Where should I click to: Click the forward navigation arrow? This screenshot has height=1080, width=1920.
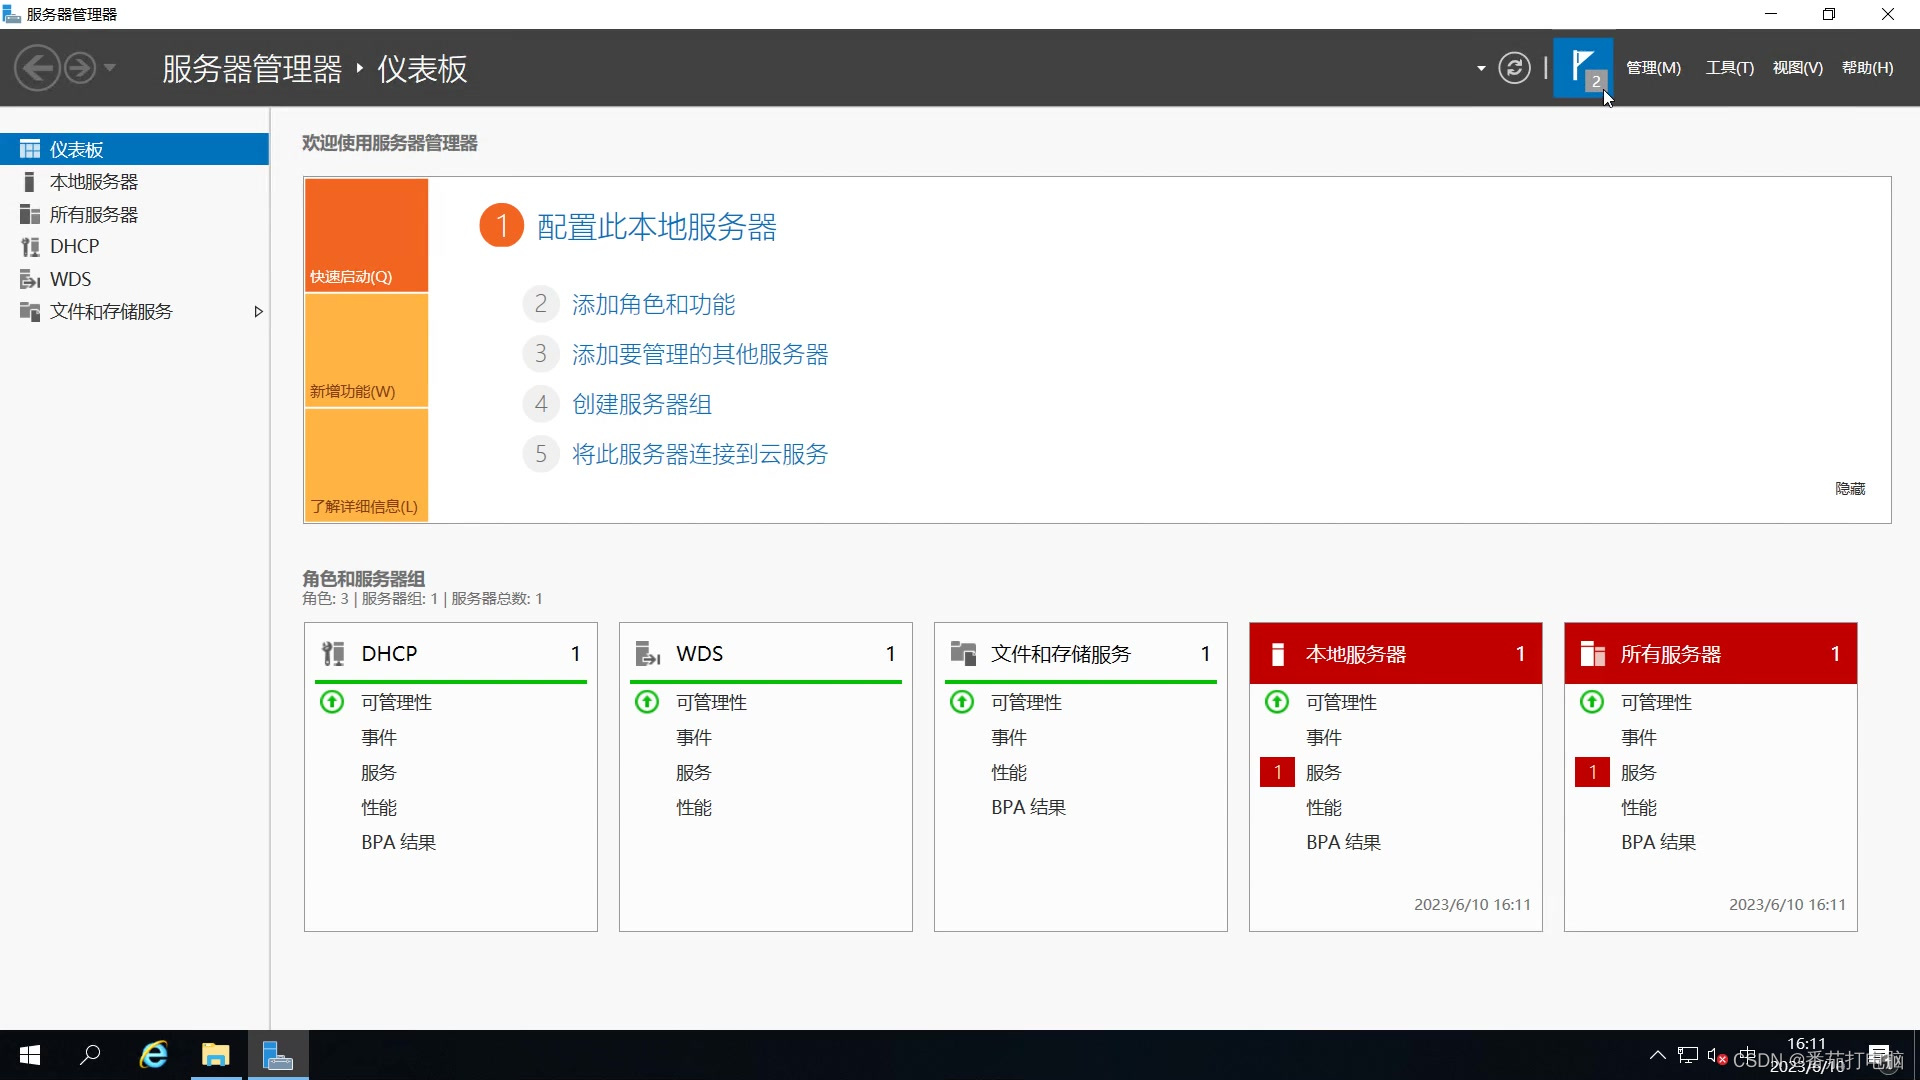(80, 68)
